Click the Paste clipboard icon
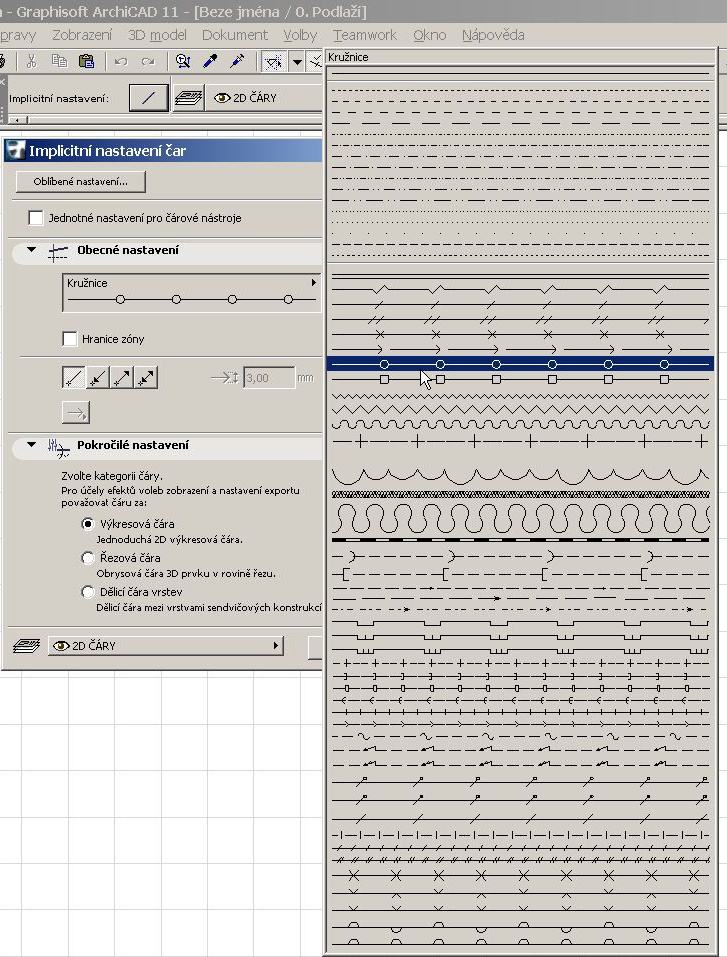This screenshot has height=957, width=727. [x=87, y=61]
